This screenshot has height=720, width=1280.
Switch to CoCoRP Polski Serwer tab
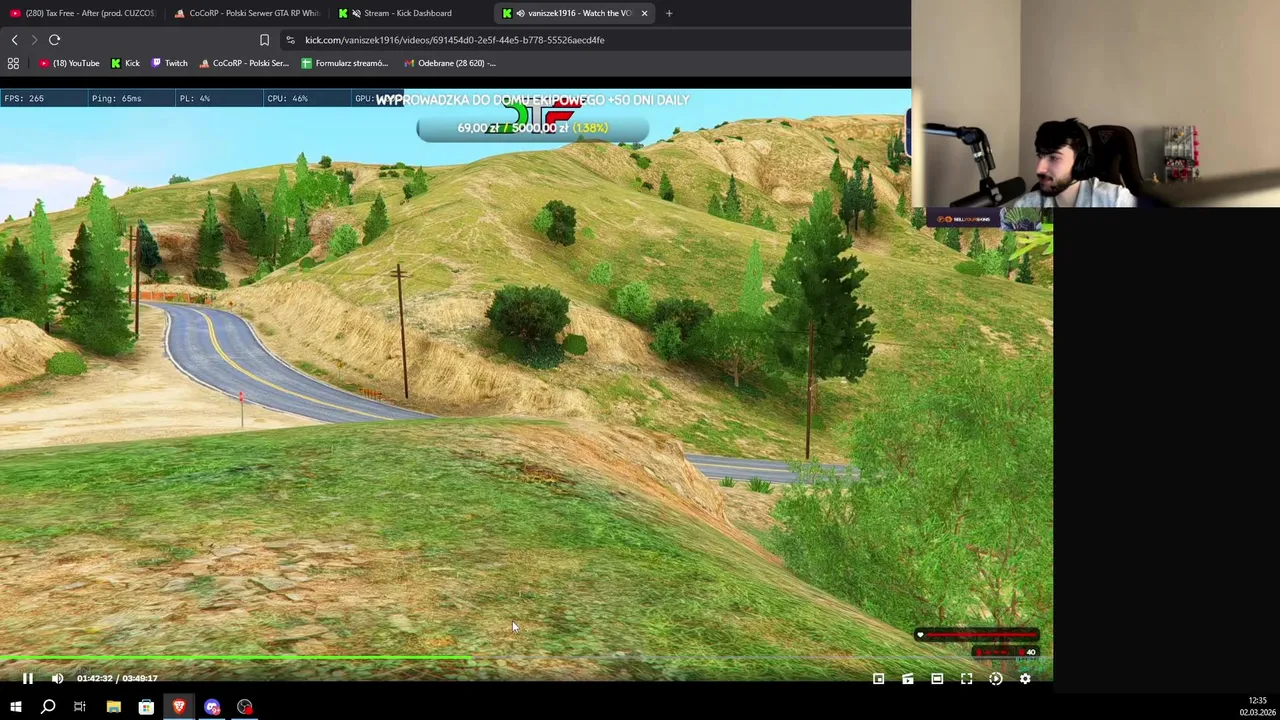click(246, 13)
